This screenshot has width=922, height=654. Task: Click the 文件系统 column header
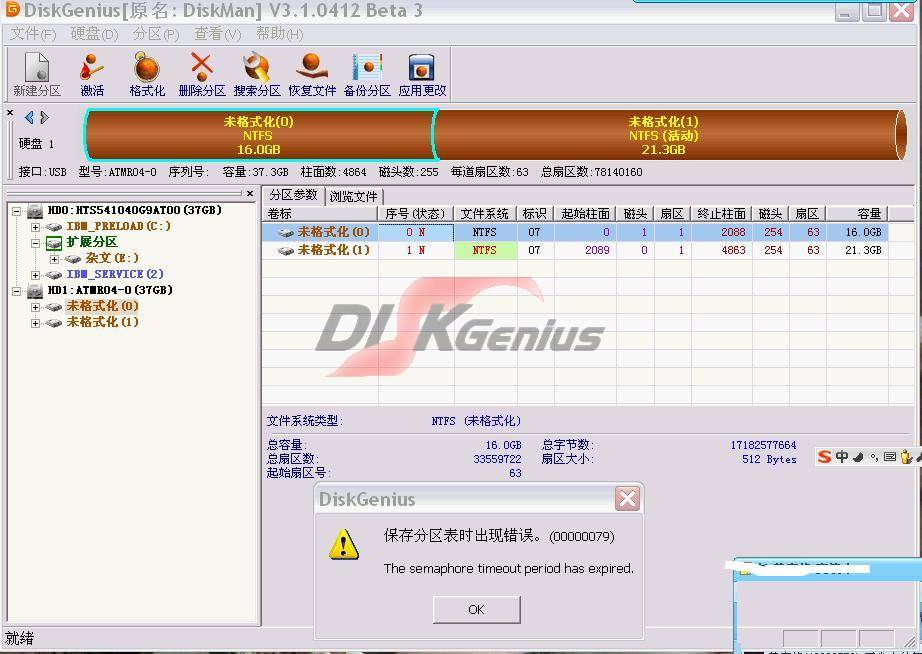tap(485, 213)
